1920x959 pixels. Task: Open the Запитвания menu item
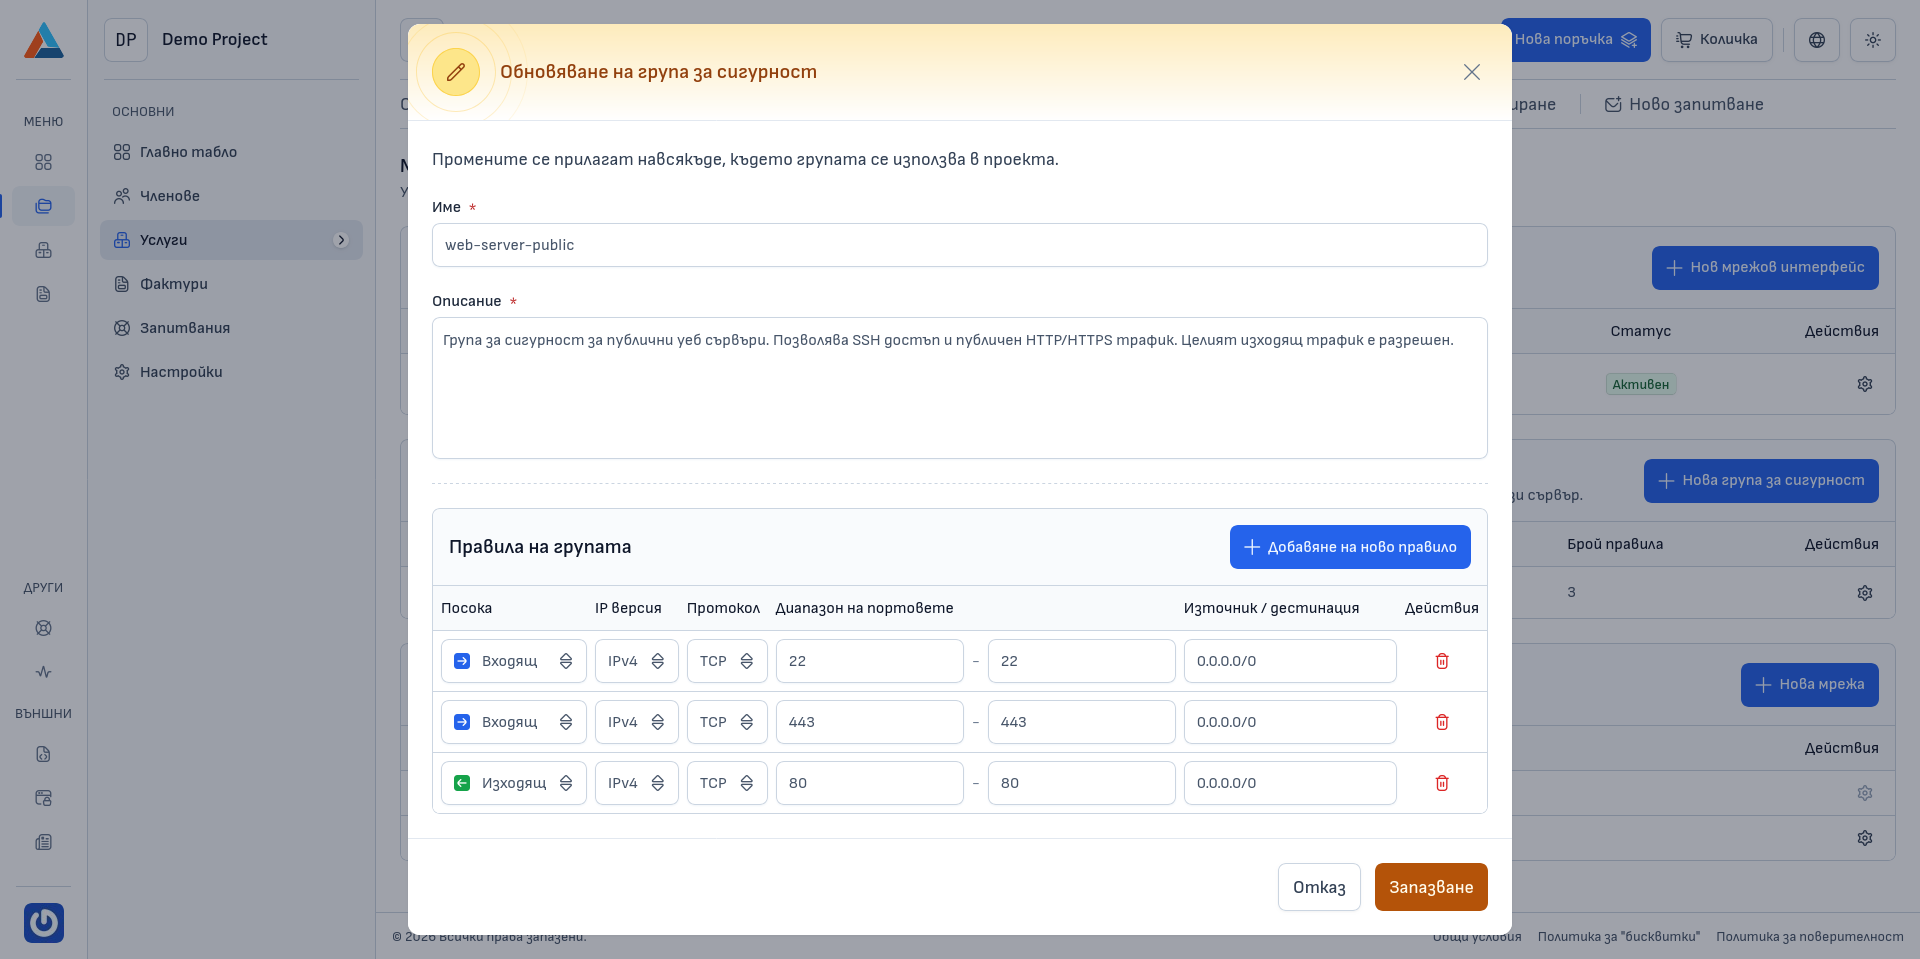[184, 328]
